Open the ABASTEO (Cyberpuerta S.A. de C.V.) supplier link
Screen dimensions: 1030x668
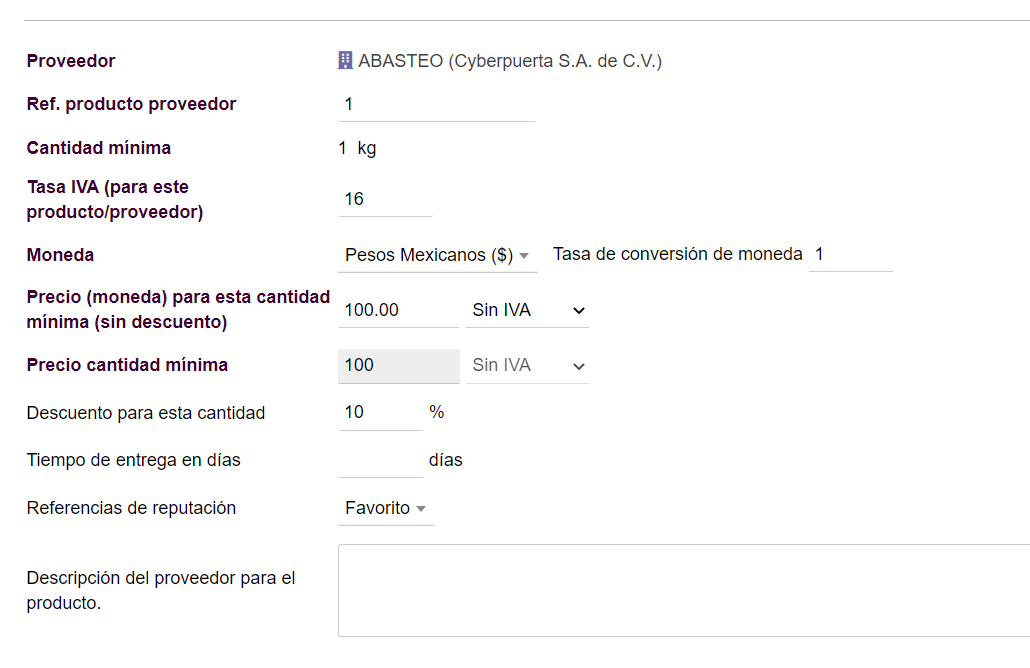tap(510, 61)
